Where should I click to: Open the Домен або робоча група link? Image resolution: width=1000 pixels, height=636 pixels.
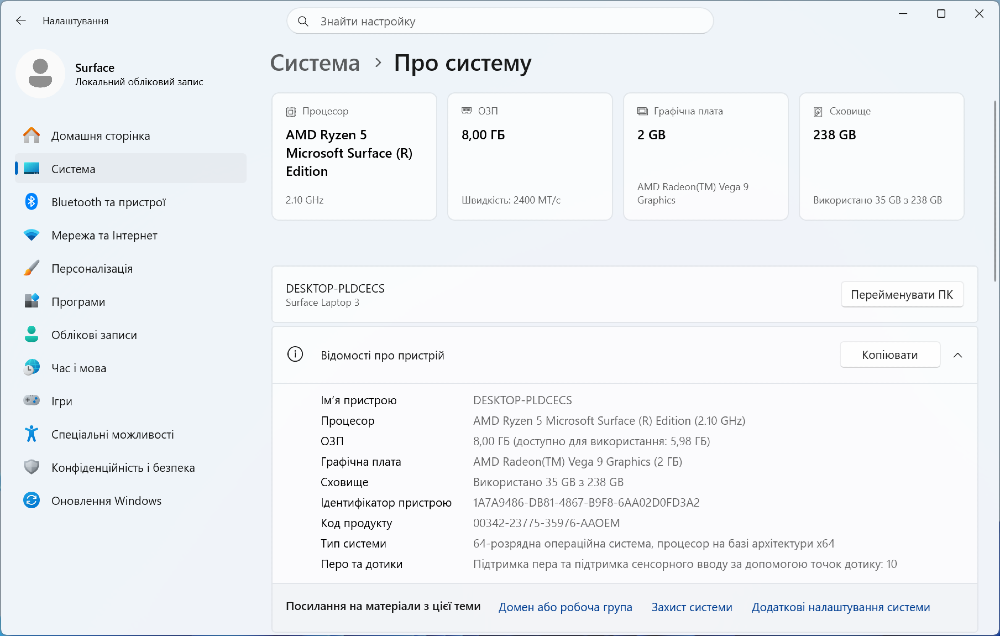point(565,607)
